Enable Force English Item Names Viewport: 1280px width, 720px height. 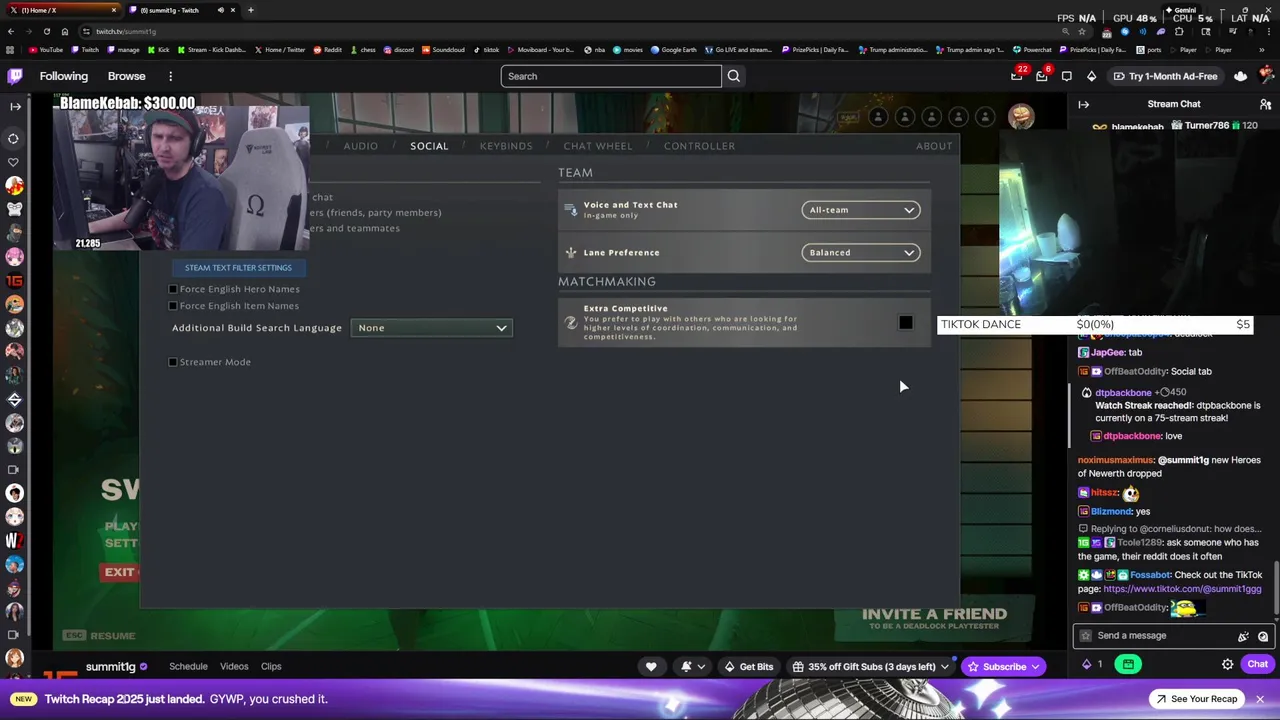(173, 306)
